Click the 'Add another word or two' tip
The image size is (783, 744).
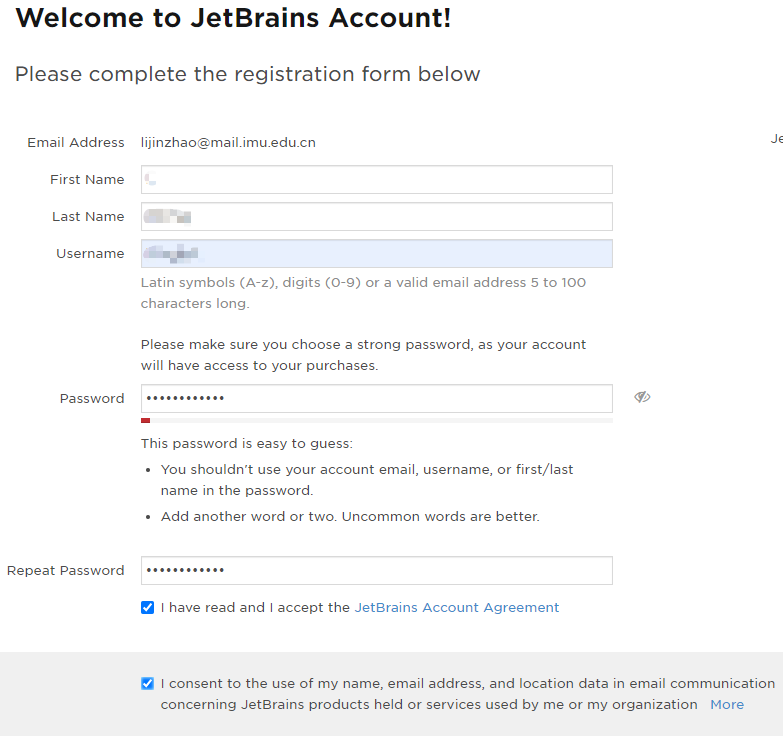coord(350,517)
